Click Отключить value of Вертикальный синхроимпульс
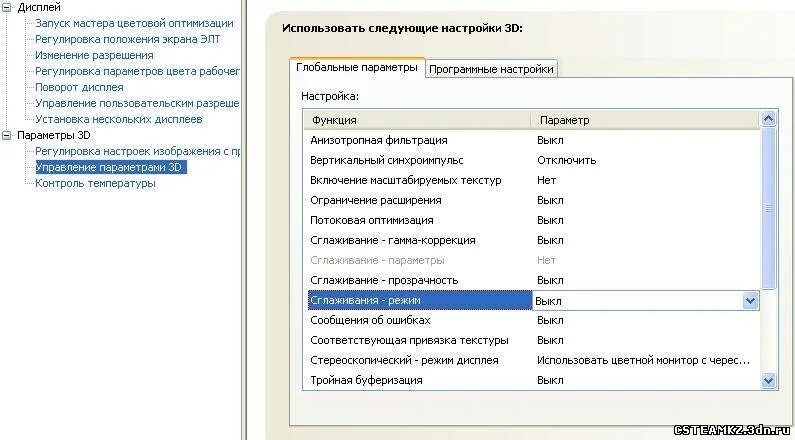This screenshot has height=440, width=795. pos(566,161)
